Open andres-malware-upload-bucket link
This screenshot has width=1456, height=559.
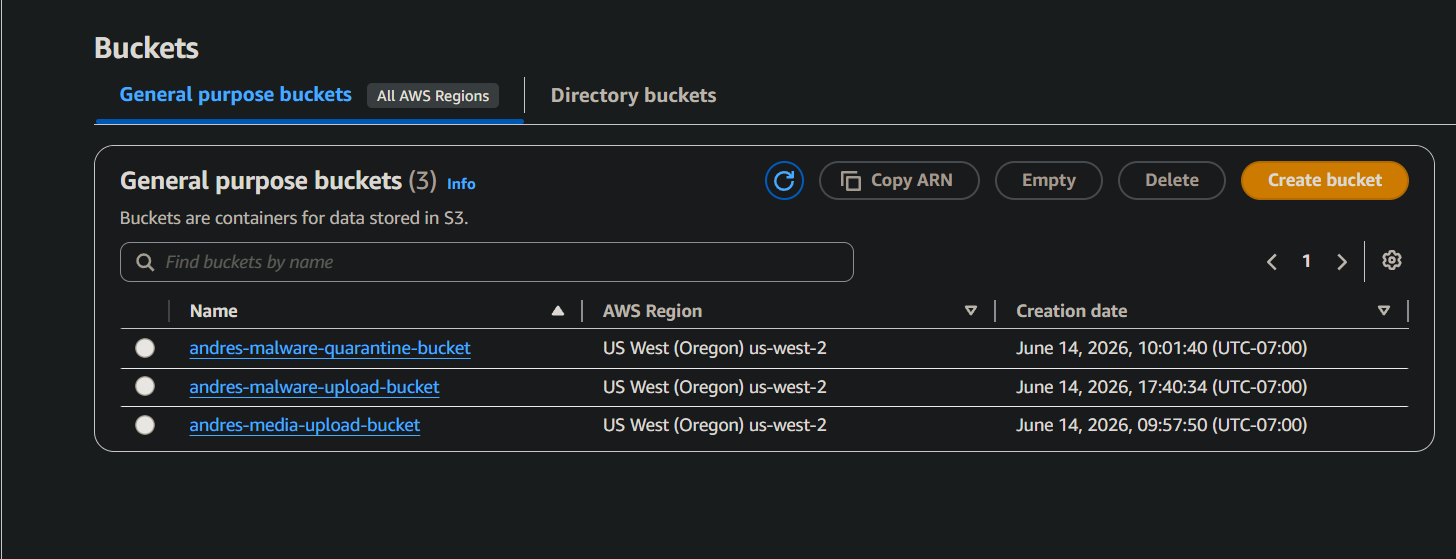tap(314, 387)
